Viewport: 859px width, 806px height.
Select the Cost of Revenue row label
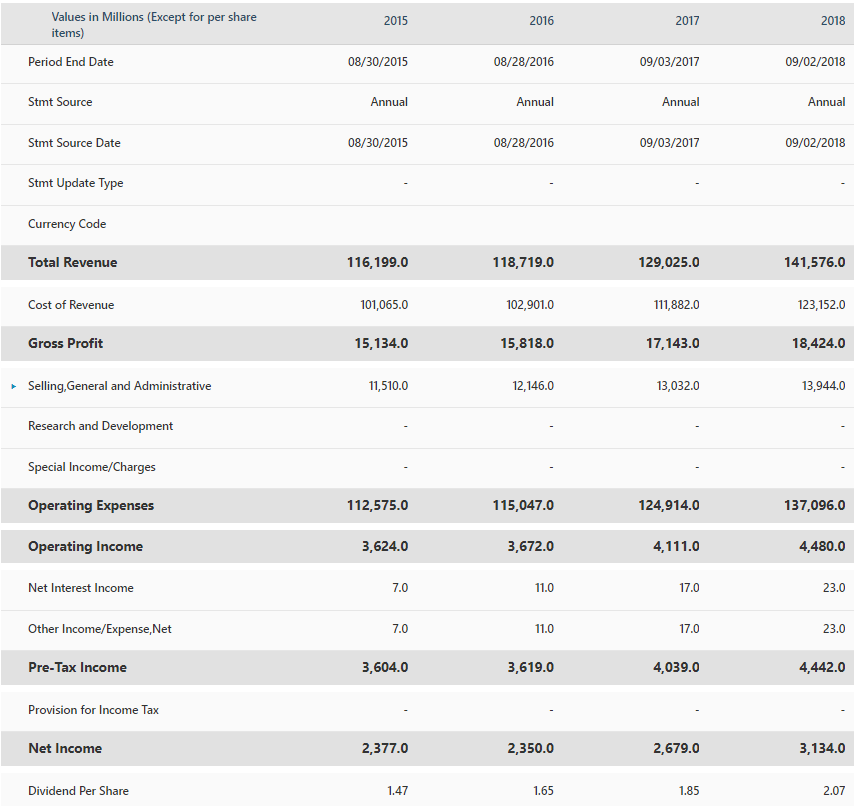pyautogui.click(x=74, y=304)
